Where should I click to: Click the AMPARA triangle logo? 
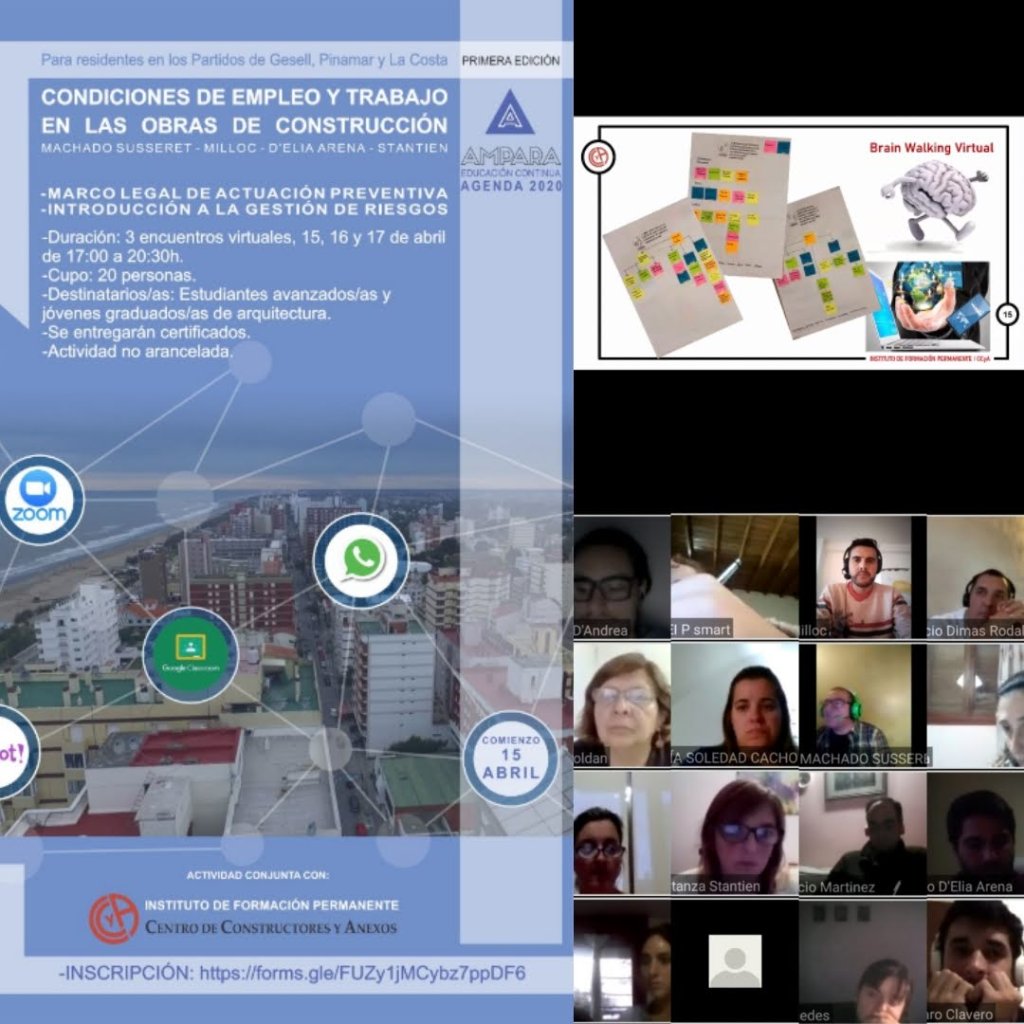pyautogui.click(x=510, y=112)
